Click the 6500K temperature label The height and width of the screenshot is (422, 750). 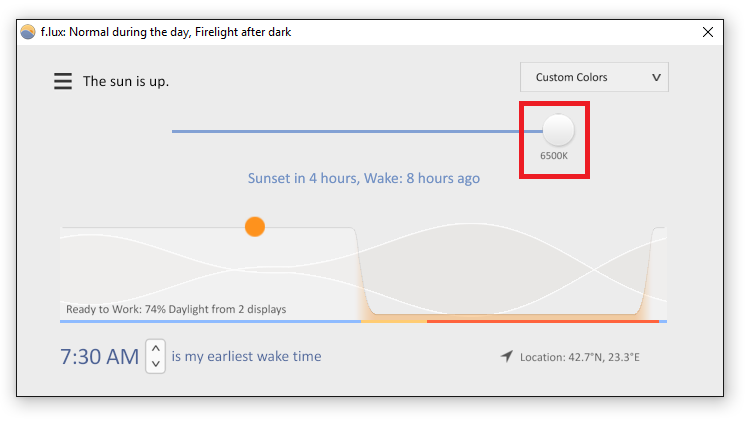coord(554,156)
